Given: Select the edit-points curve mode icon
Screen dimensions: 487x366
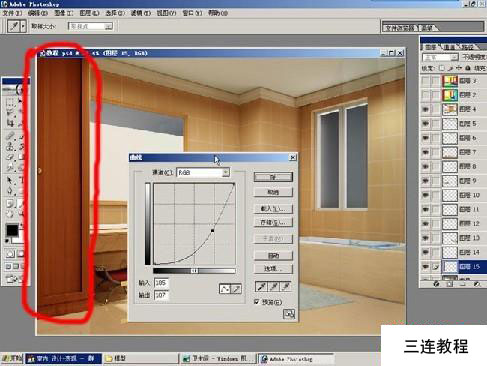Looking at the screenshot, I should tap(225, 289).
